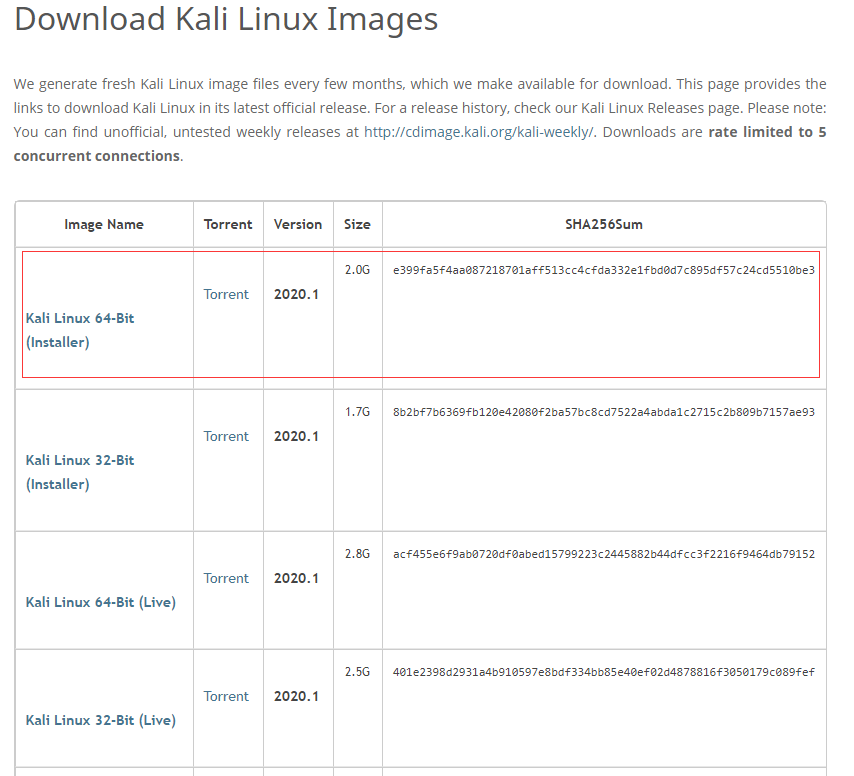
Task: Click the bold 'concurrent connections' text
Action: [97, 156]
